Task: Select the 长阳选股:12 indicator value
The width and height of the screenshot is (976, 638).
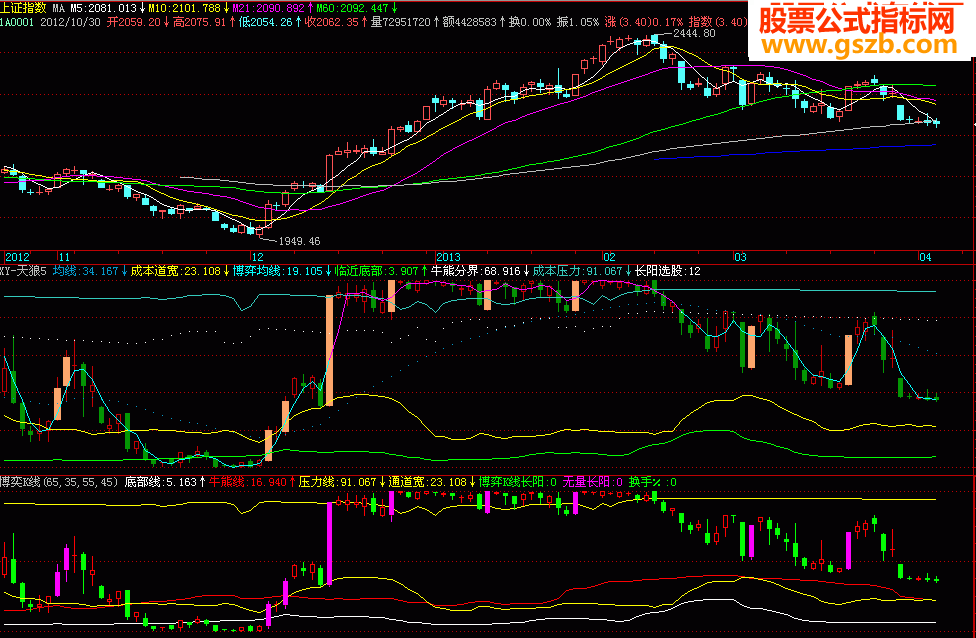Action: (668, 271)
